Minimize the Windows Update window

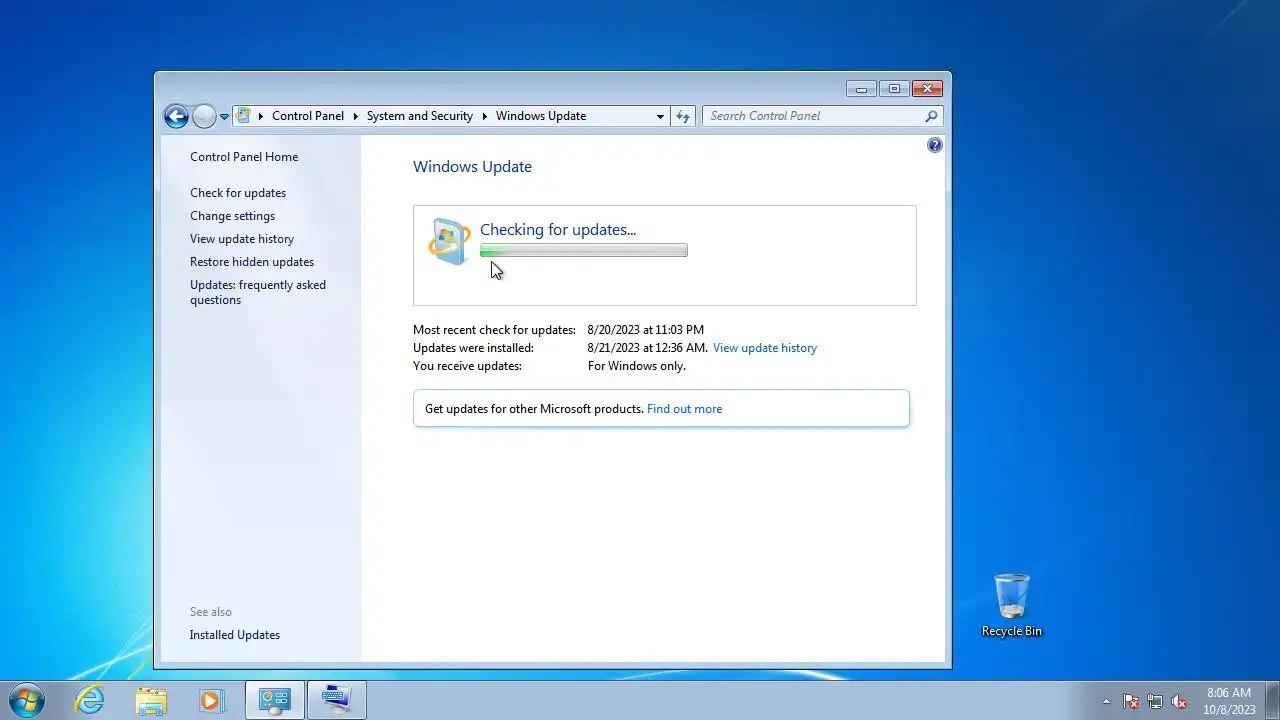click(x=861, y=89)
